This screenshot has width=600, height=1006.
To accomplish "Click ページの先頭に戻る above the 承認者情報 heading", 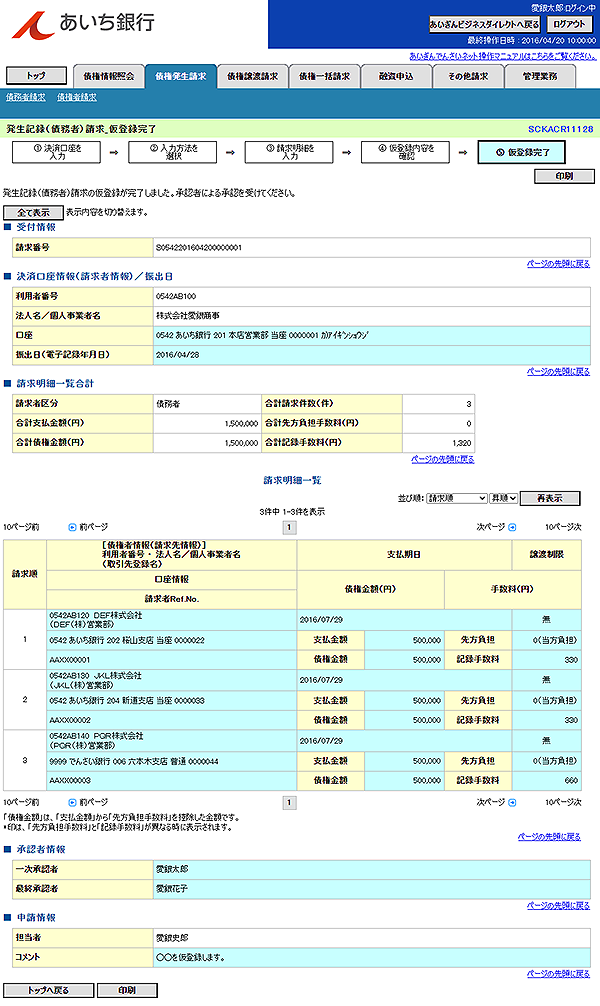I will click(x=549, y=837).
